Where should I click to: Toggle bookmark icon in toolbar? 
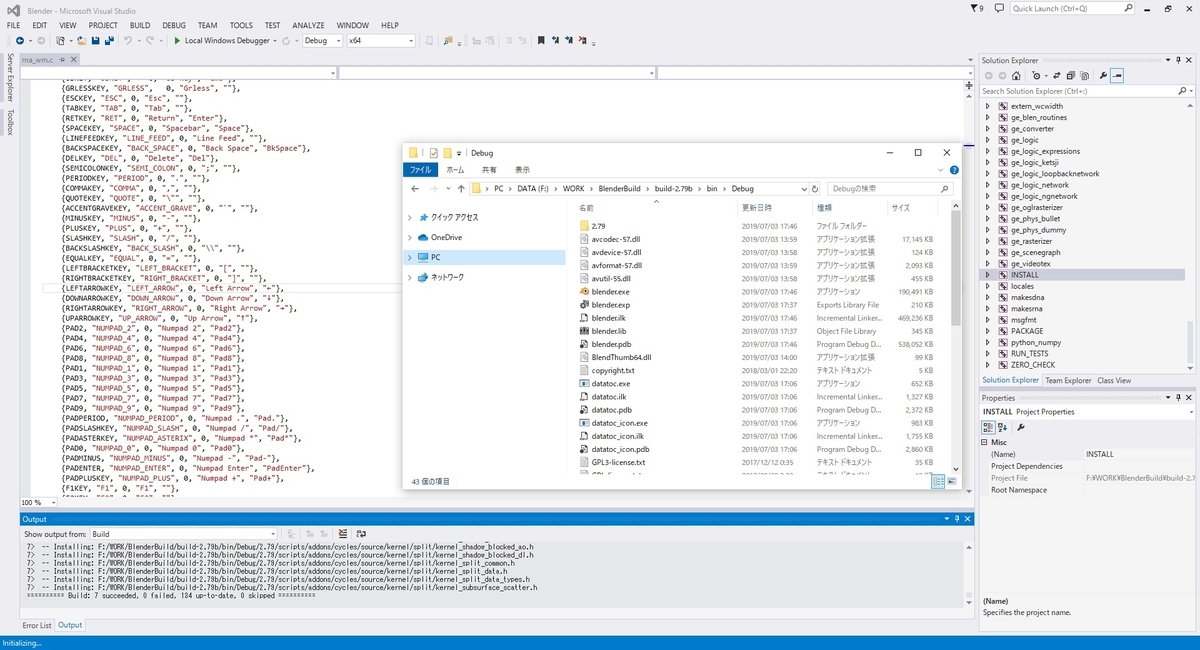tap(541, 41)
